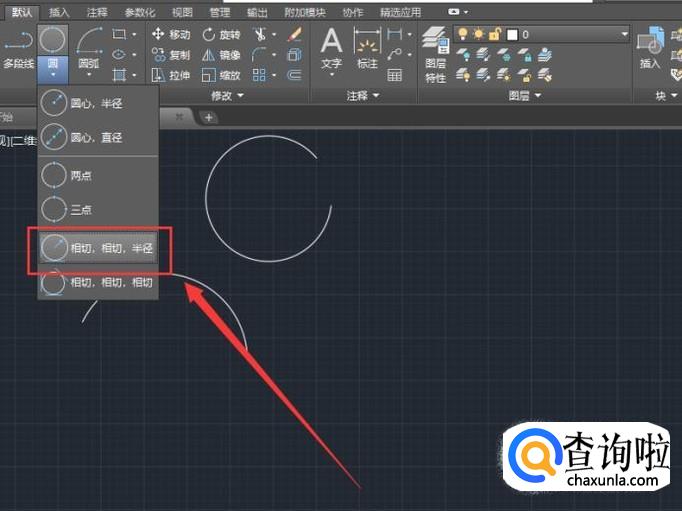This screenshot has height=511, width=682.
Task: Click the Offset icon
Action: point(294,75)
